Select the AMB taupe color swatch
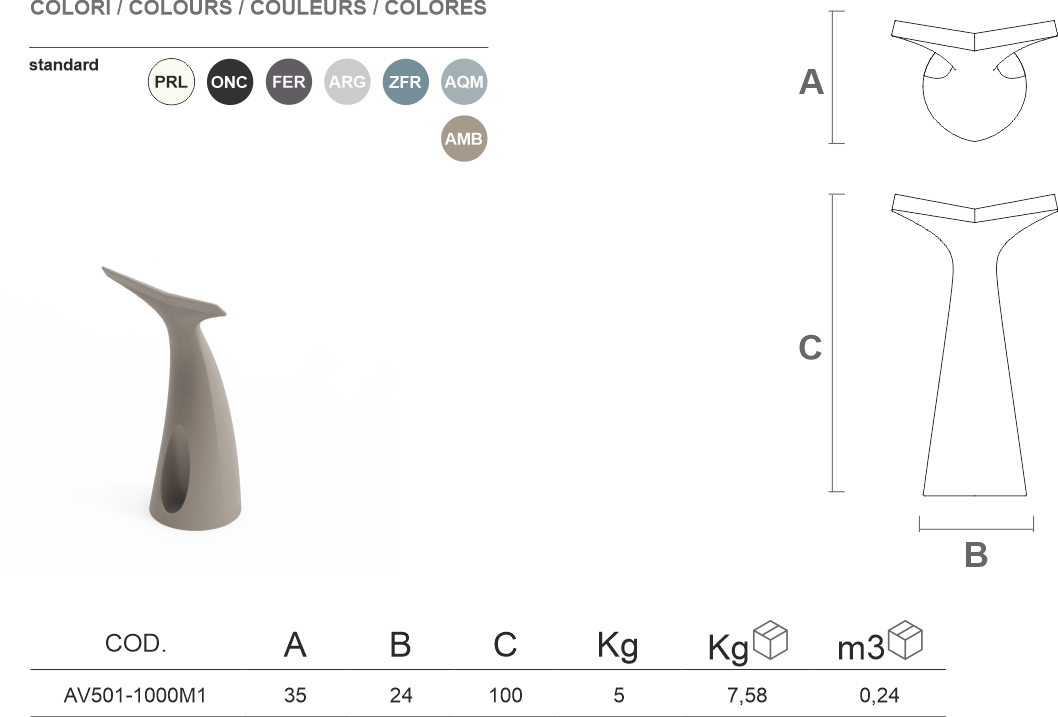Viewport: 1058px width, 717px height. (464, 139)
